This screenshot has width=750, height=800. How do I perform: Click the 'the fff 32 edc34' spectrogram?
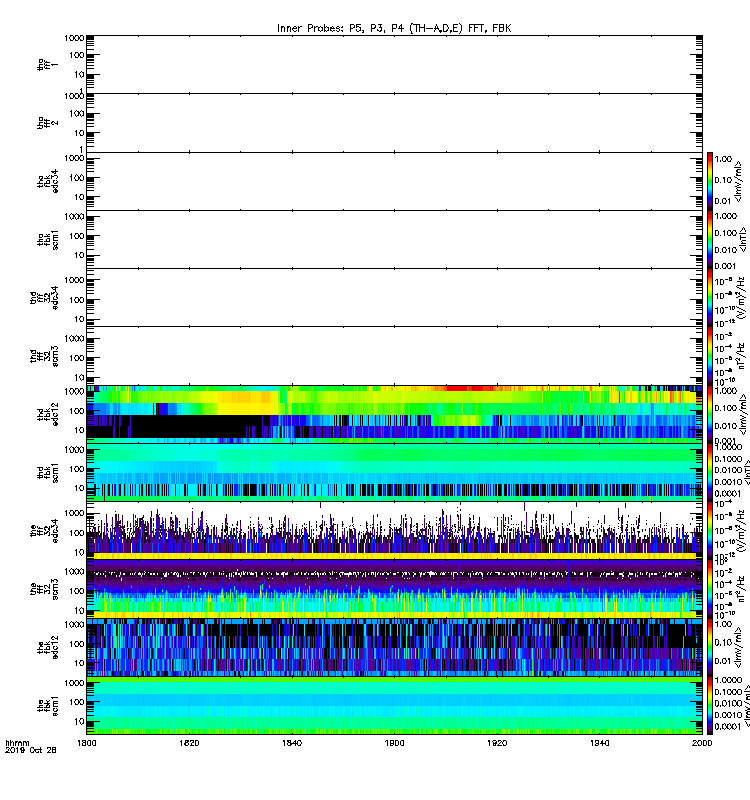tap(394, 531)
